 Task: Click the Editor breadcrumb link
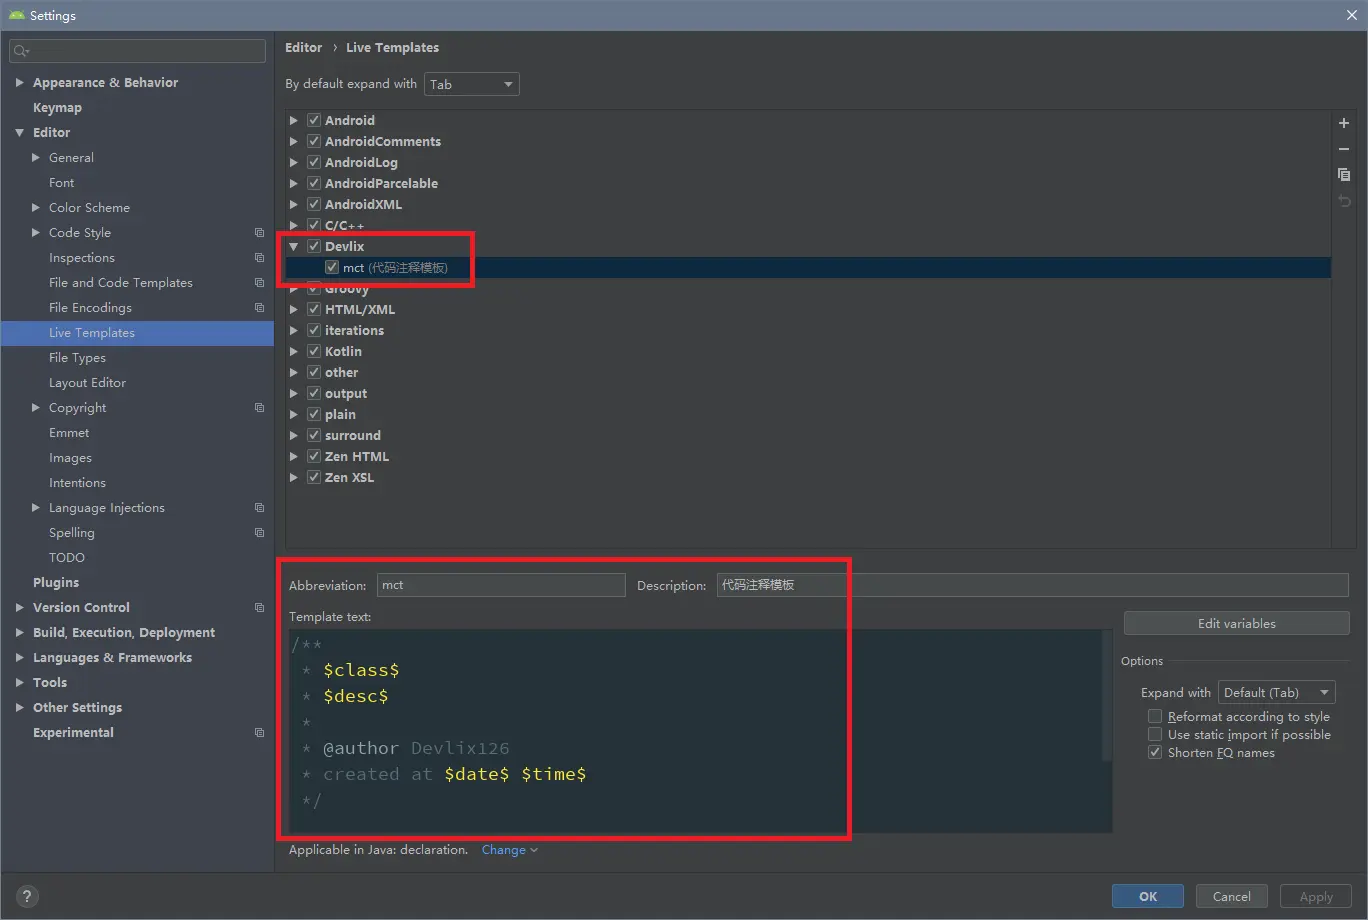304,47
